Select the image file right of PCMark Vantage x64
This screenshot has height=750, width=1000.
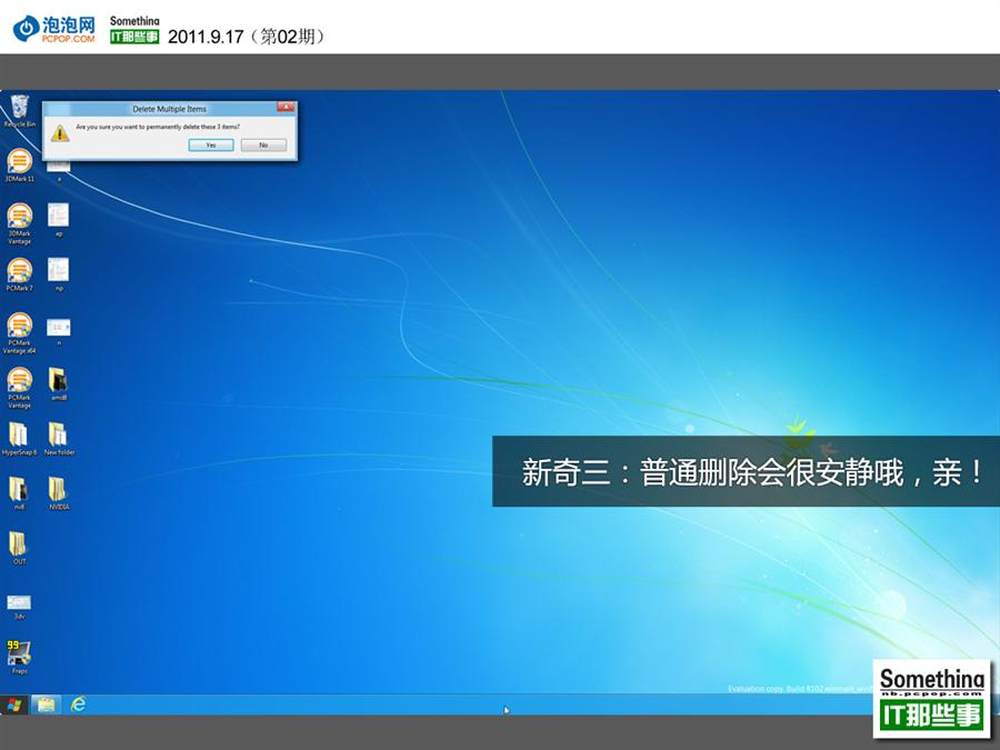point(59,332)
